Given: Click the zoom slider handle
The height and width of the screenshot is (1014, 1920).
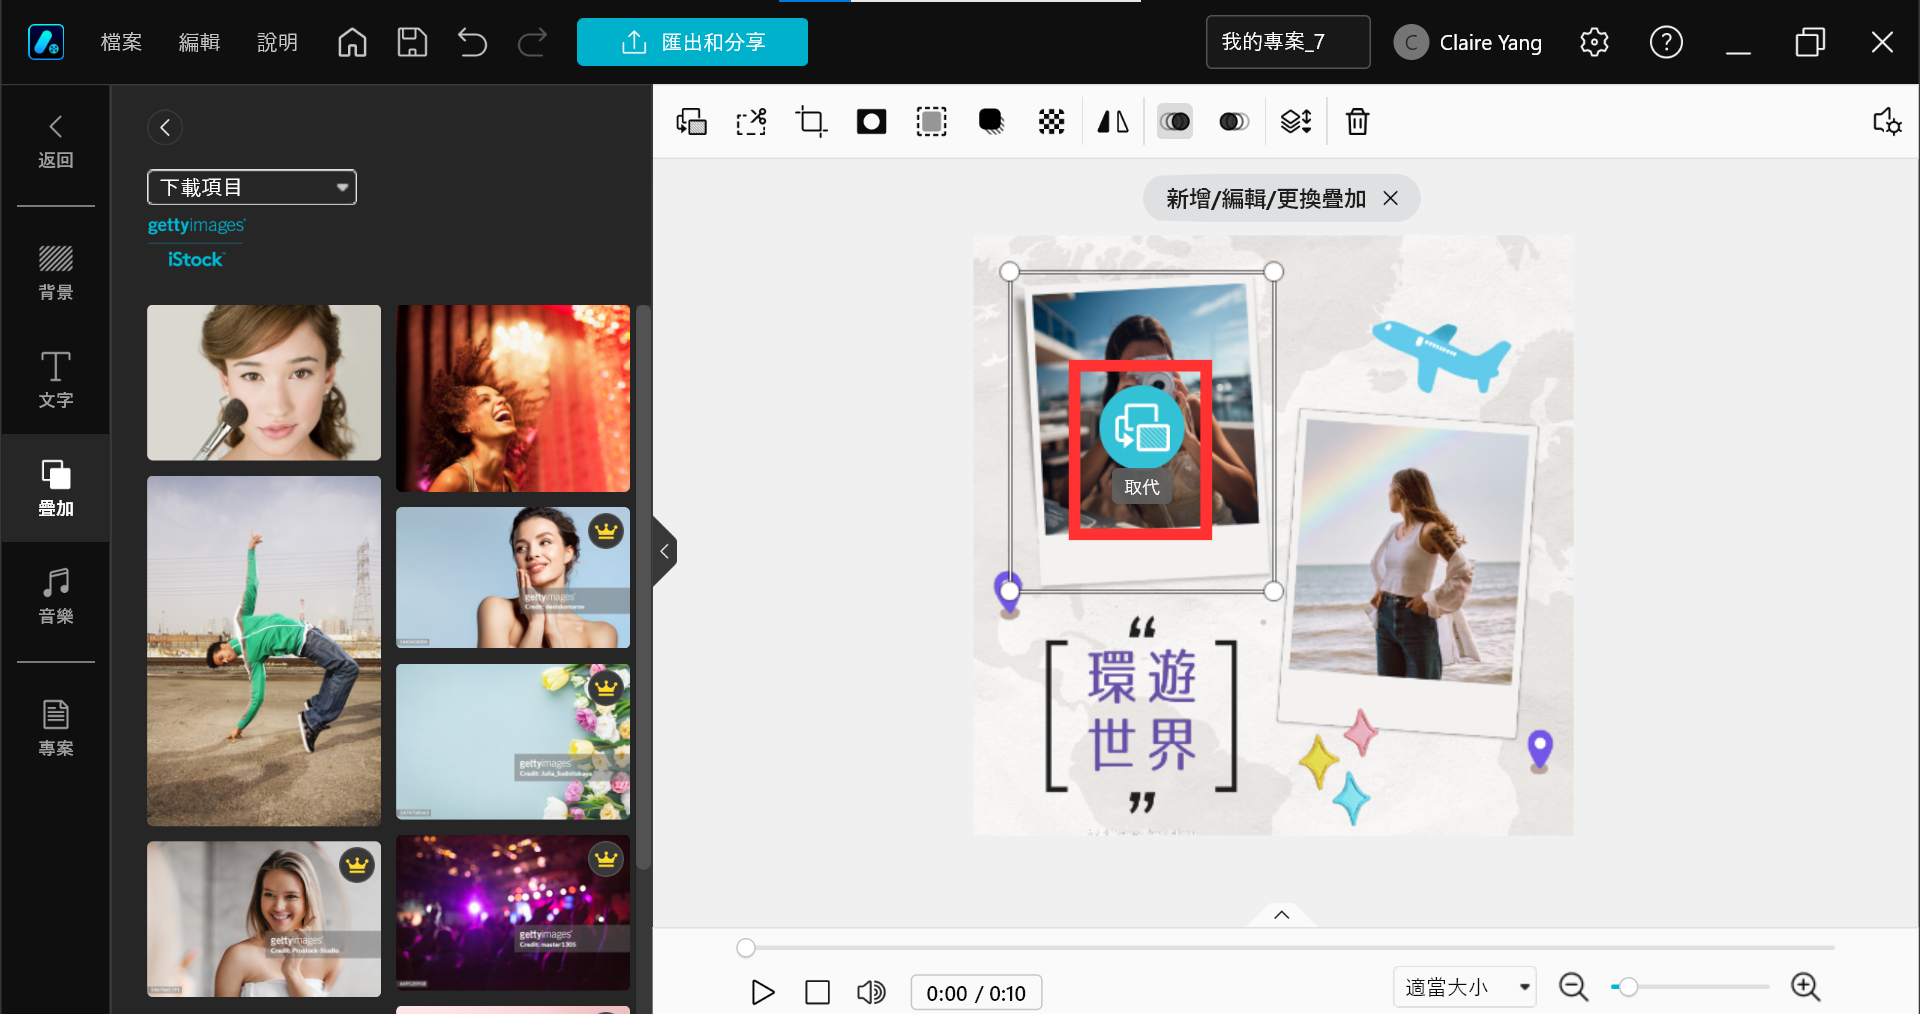Looking at the screenshot, I should (x=1628, y=988).
